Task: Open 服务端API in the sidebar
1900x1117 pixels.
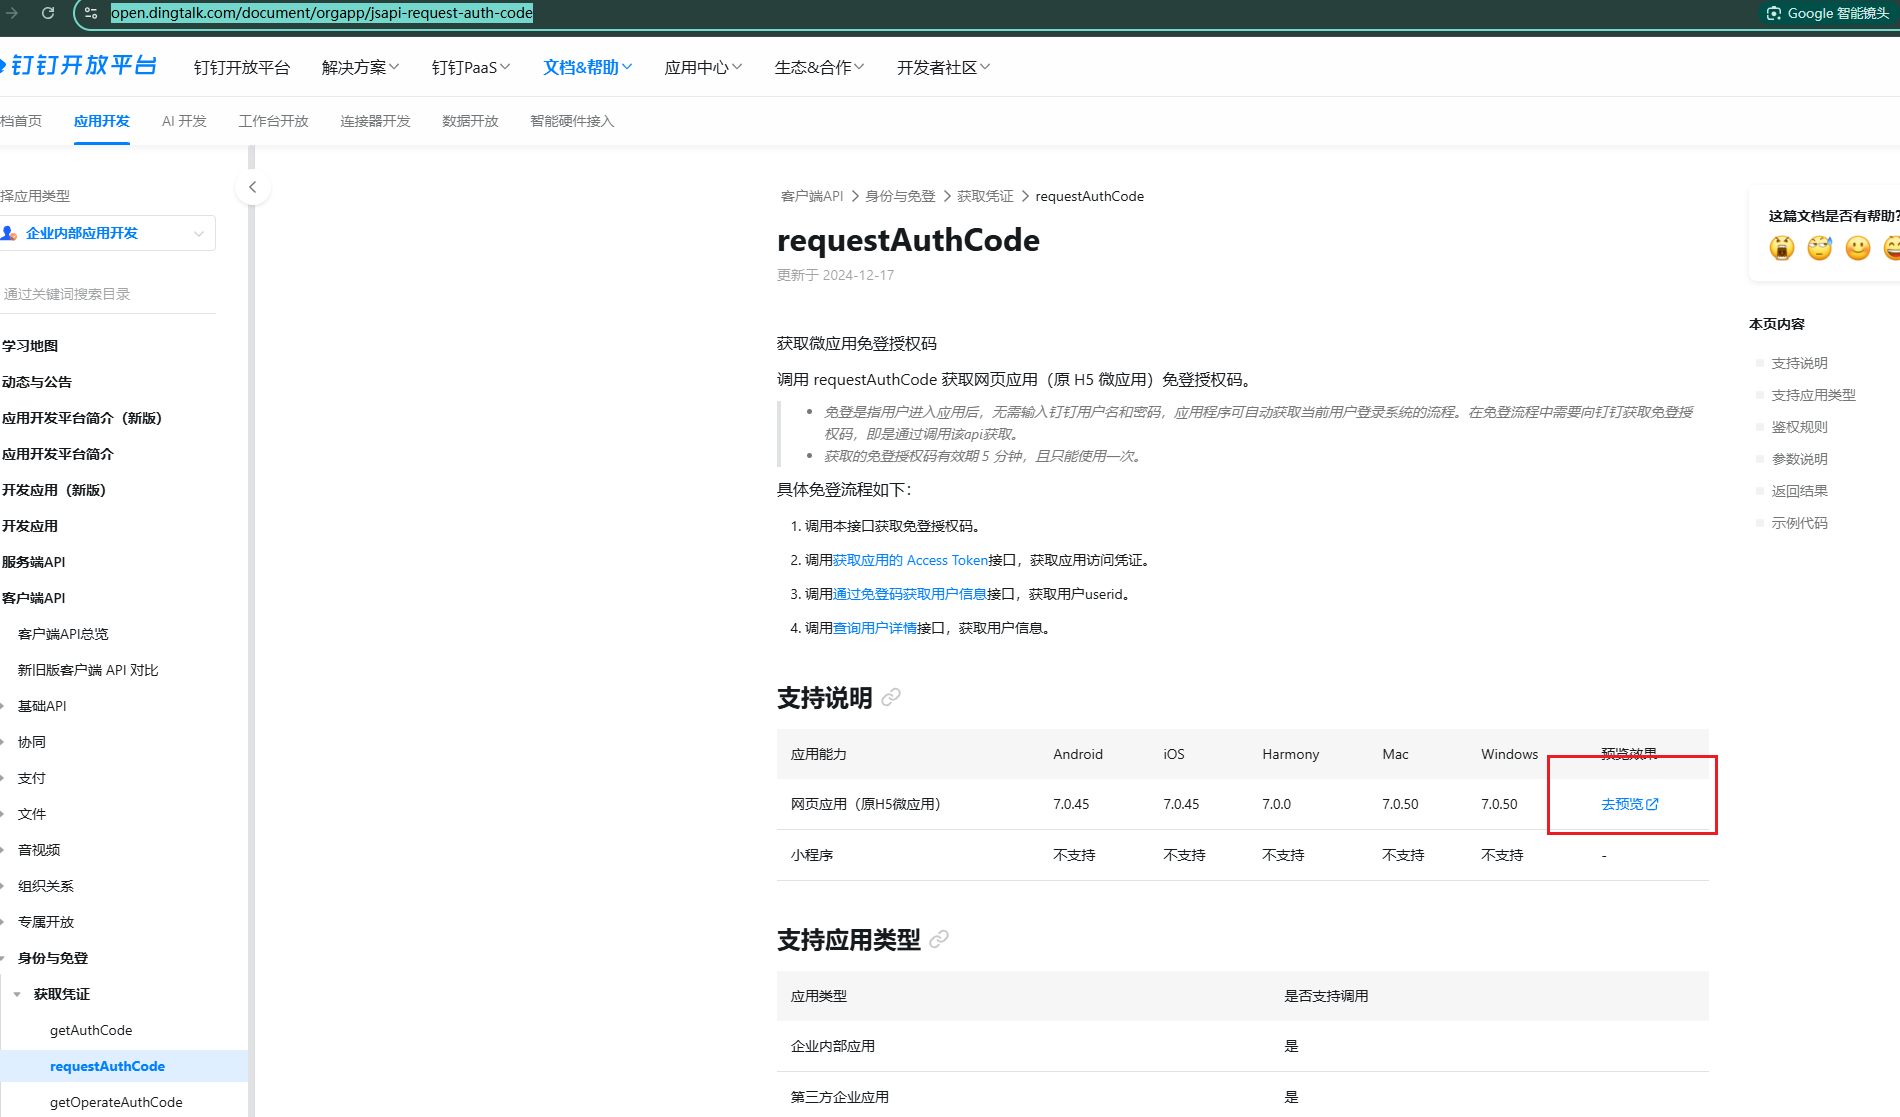Action: (x=34, y=562)
